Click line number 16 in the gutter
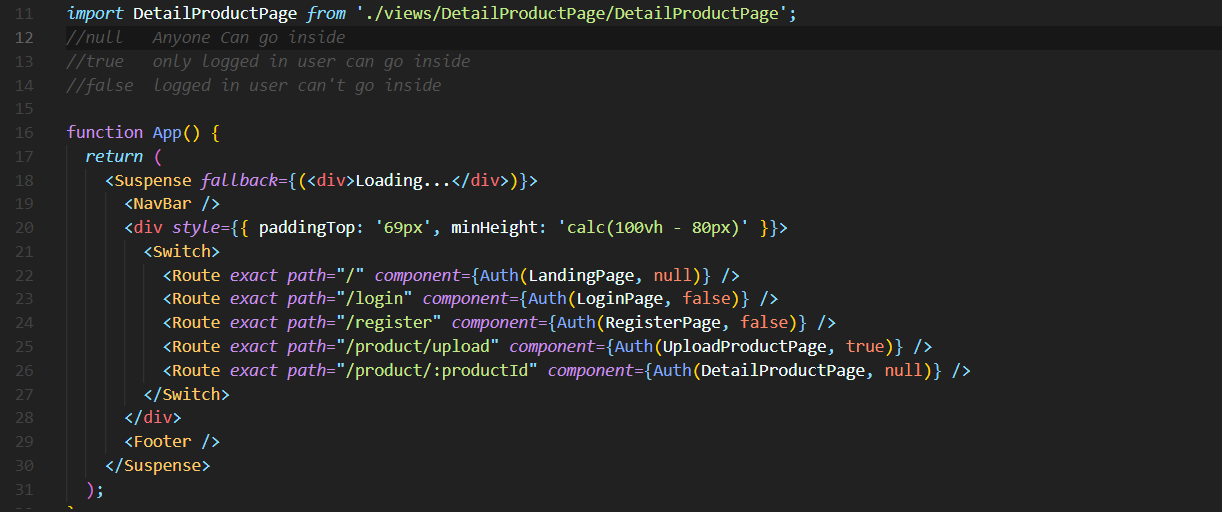The width and height of the screenshot is (1222, 512). pos(24,133)
